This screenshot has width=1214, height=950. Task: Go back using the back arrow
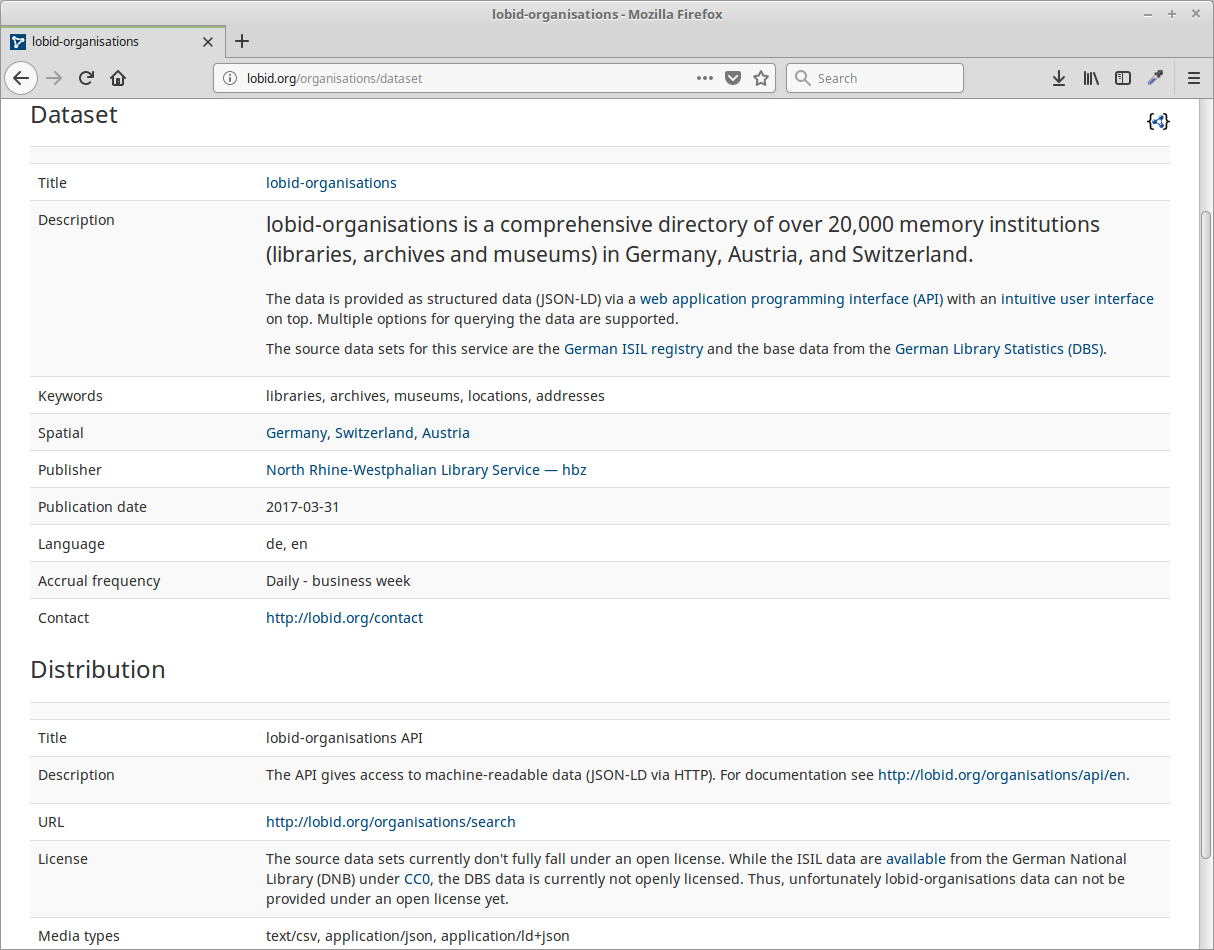(x=21, y=78)
